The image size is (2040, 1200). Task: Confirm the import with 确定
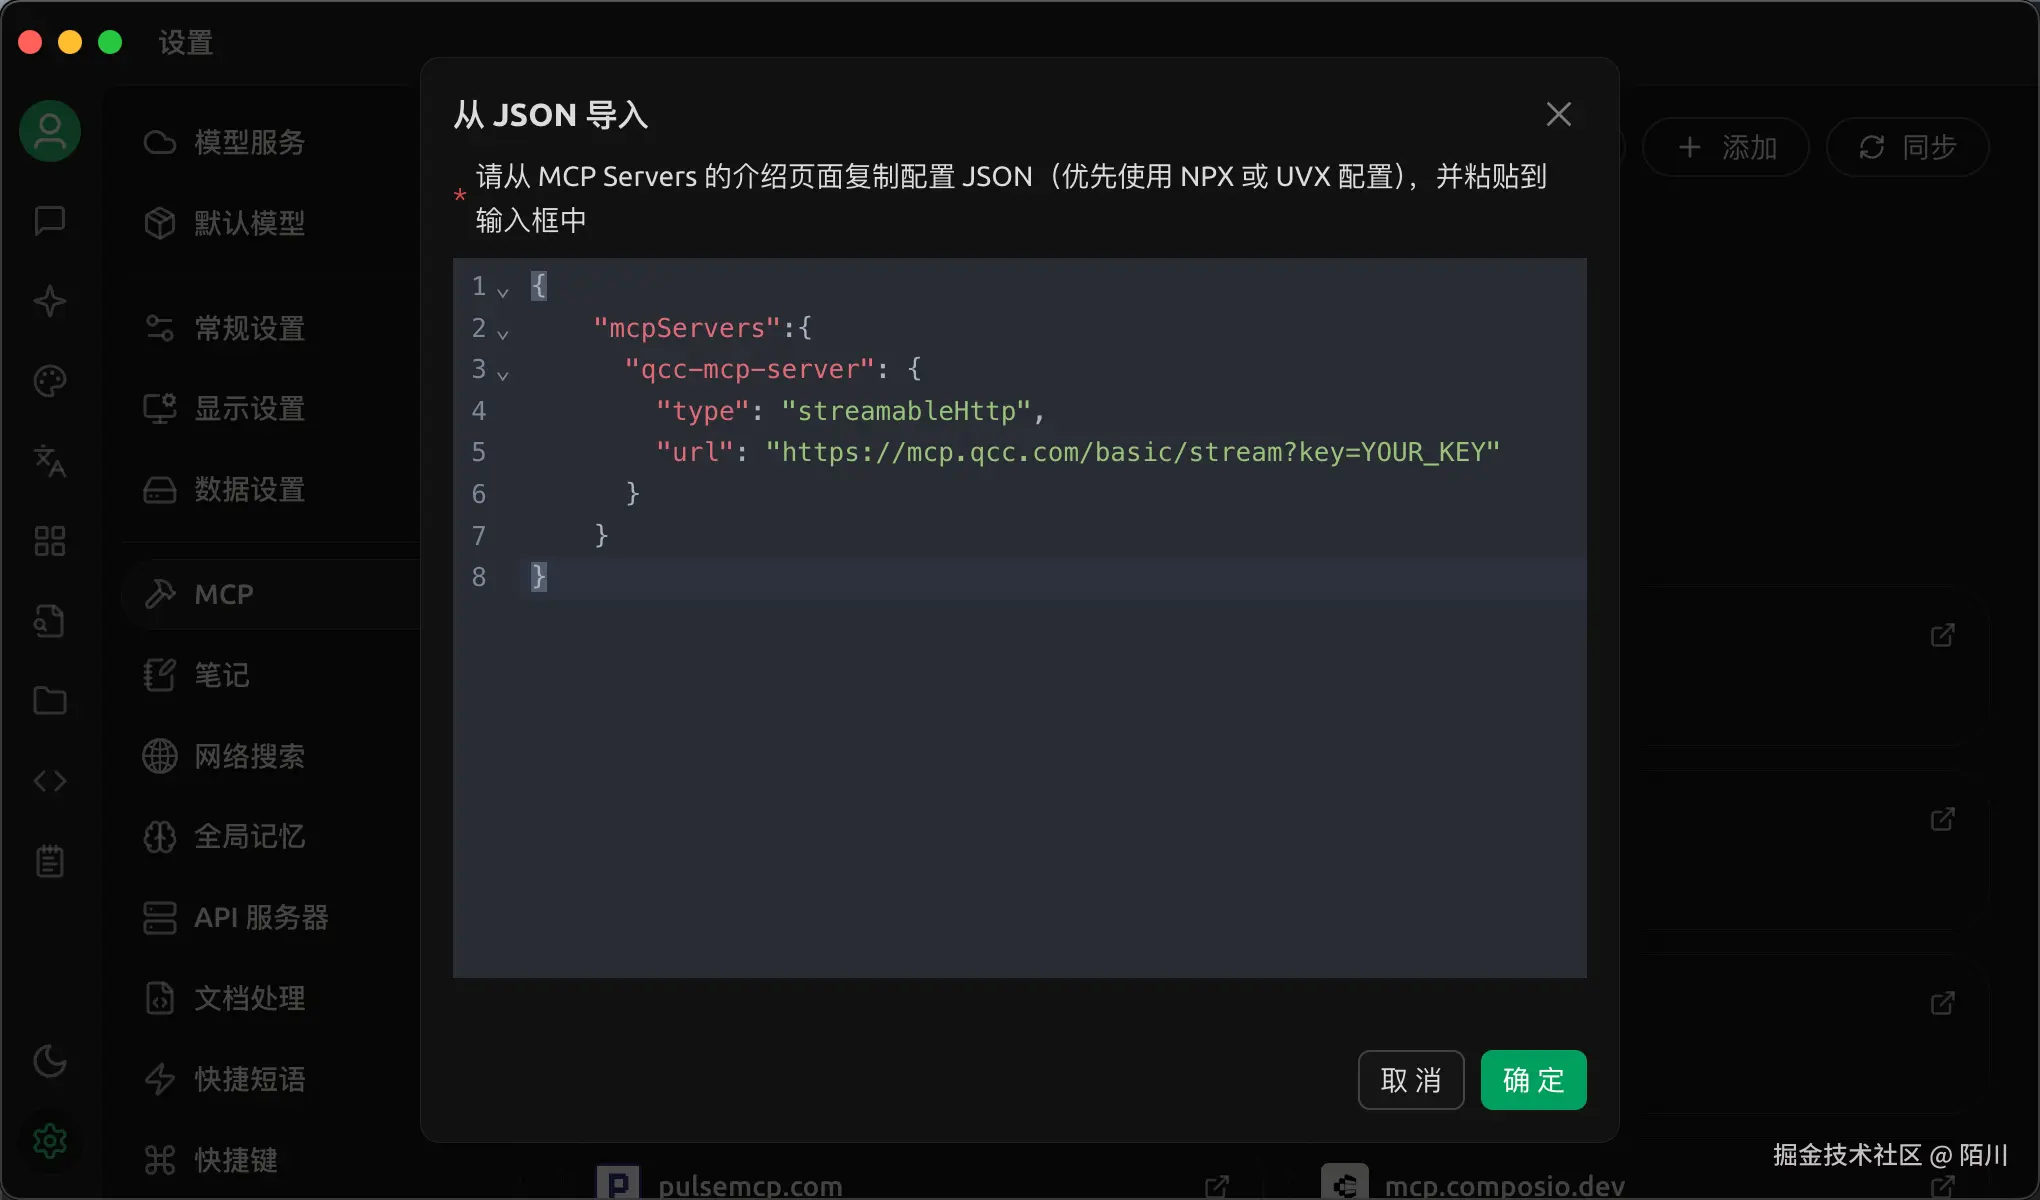[1532, 1080]
